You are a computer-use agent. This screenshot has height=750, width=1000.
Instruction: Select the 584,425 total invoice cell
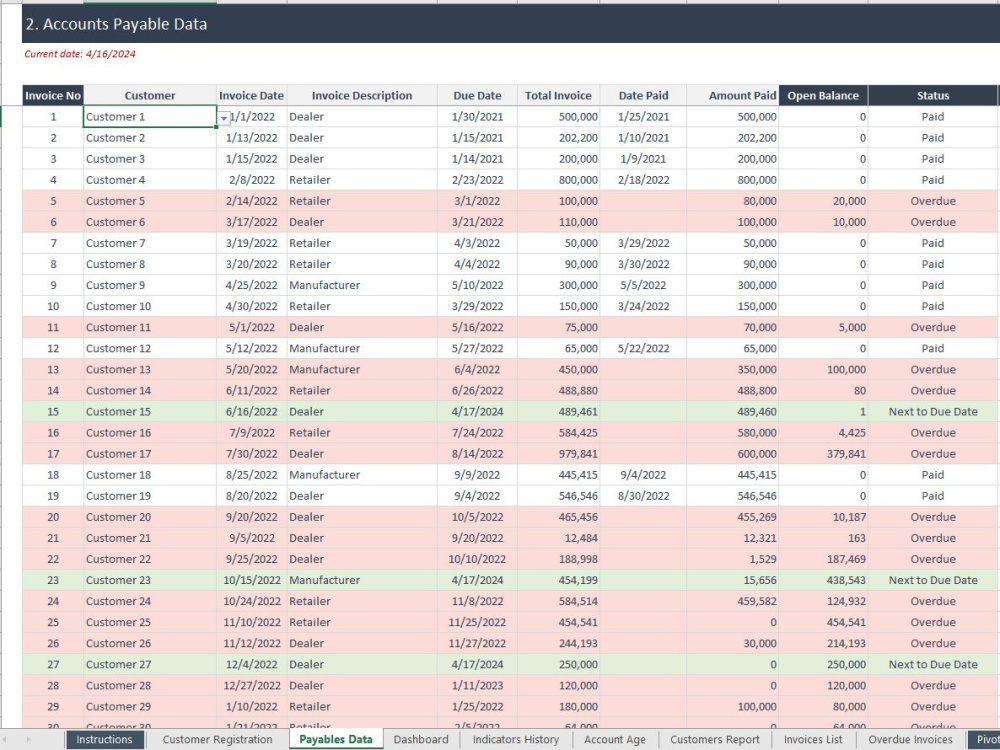pos(558,432)
